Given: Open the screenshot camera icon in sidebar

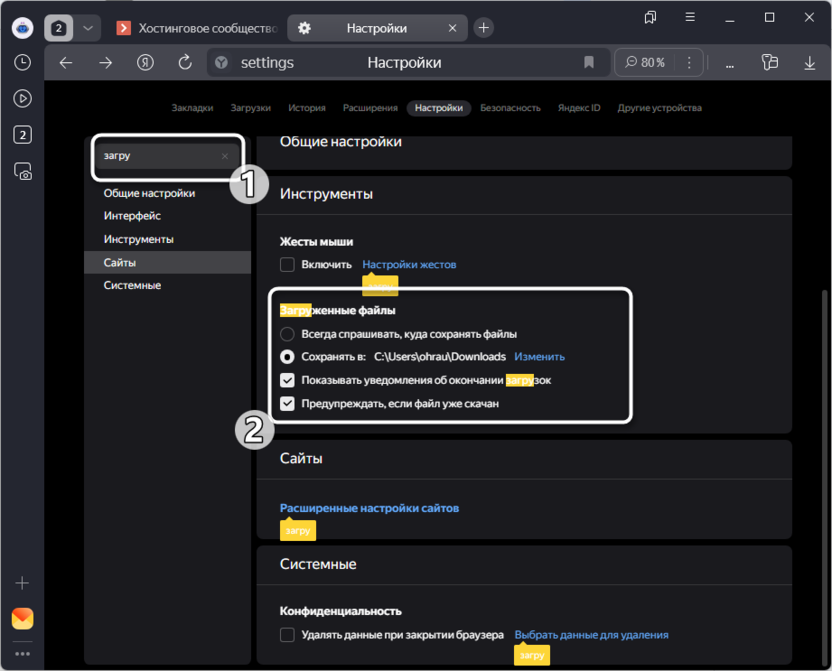Looking at the screenshot, I should pyautogui.click(x=22, y=171).
